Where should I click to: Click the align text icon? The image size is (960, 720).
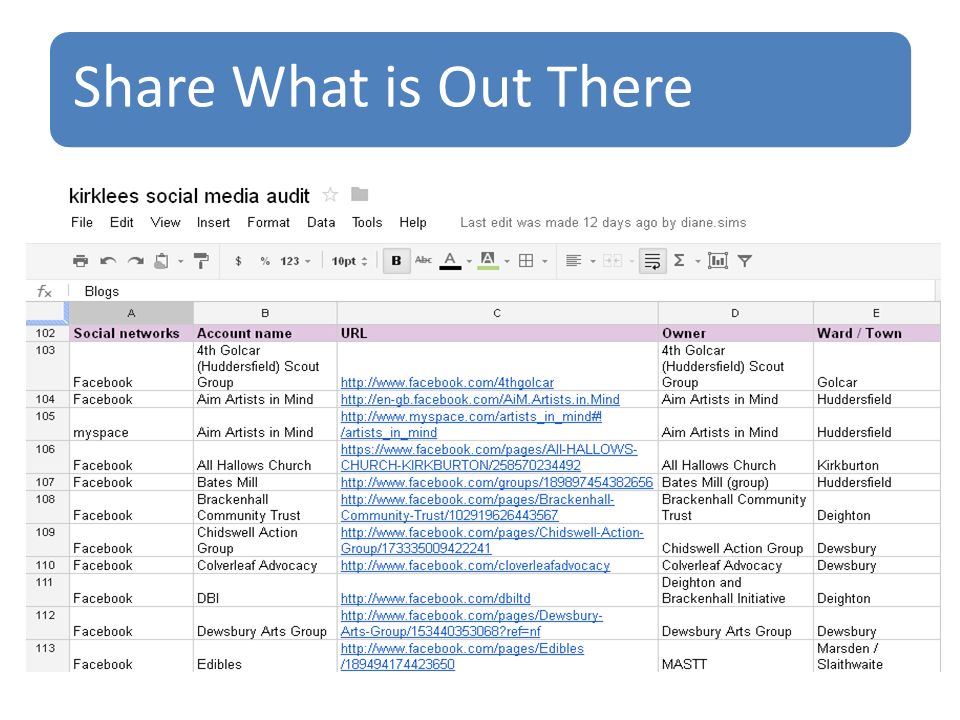click(x=573, y=261)
